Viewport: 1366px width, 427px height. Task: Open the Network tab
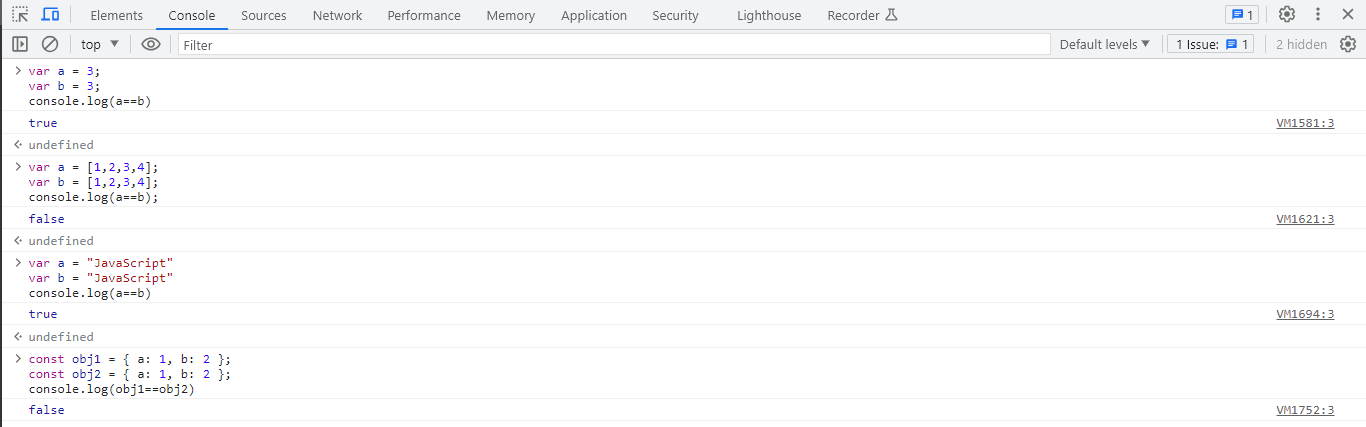point(337,15)
